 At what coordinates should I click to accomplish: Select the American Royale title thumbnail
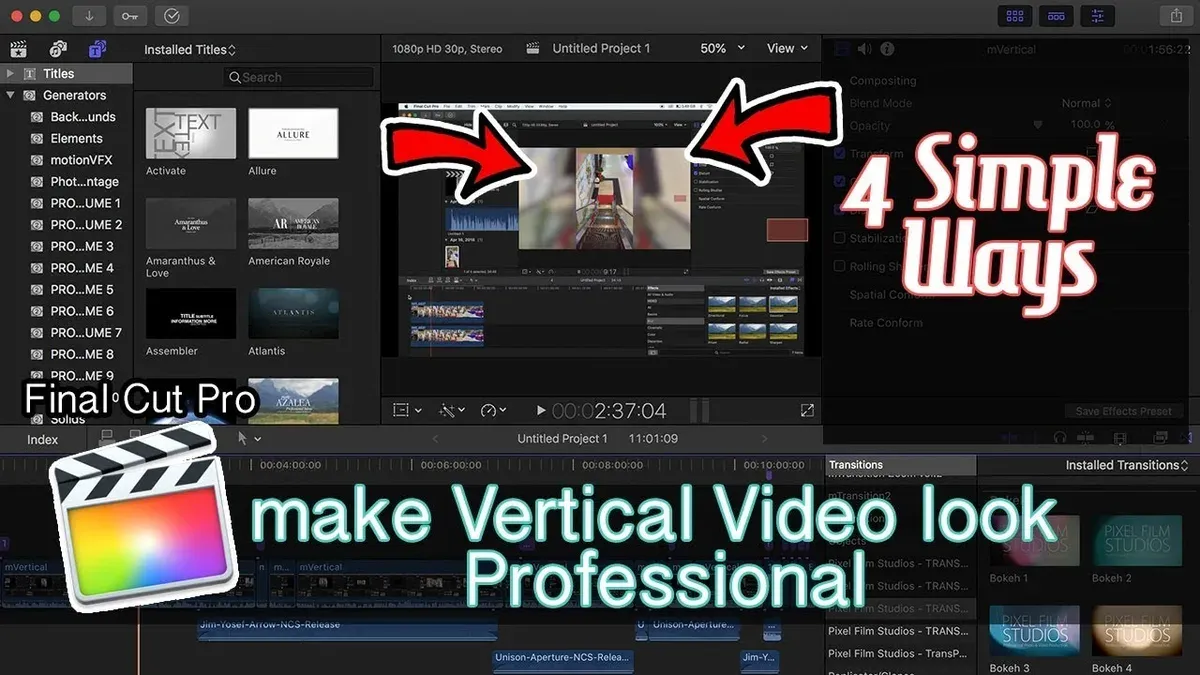tap(293, 223)
